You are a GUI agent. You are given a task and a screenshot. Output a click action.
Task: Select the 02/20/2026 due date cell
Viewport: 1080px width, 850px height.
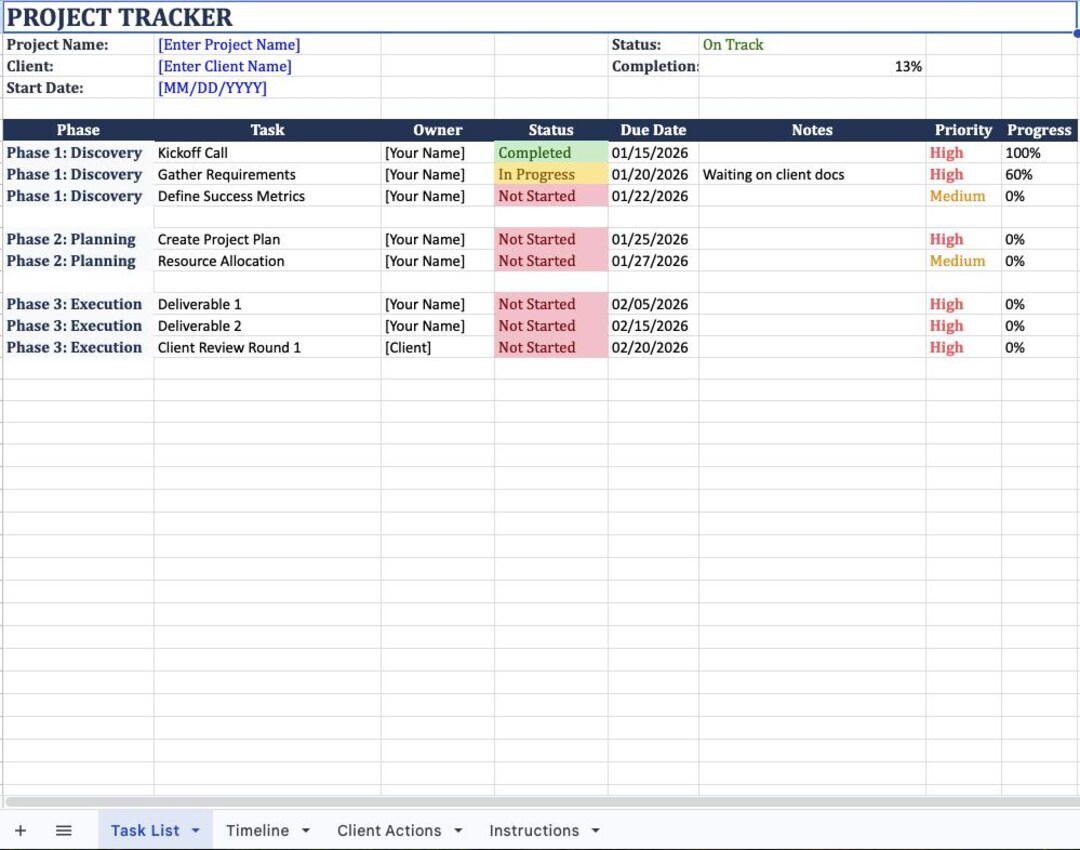[654, 347]
